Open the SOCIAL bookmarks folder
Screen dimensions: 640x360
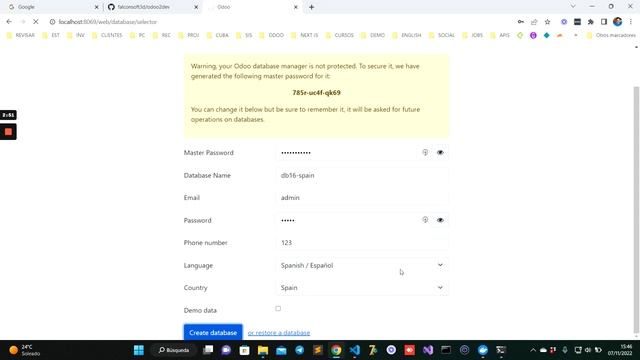[x=442, y=35]
